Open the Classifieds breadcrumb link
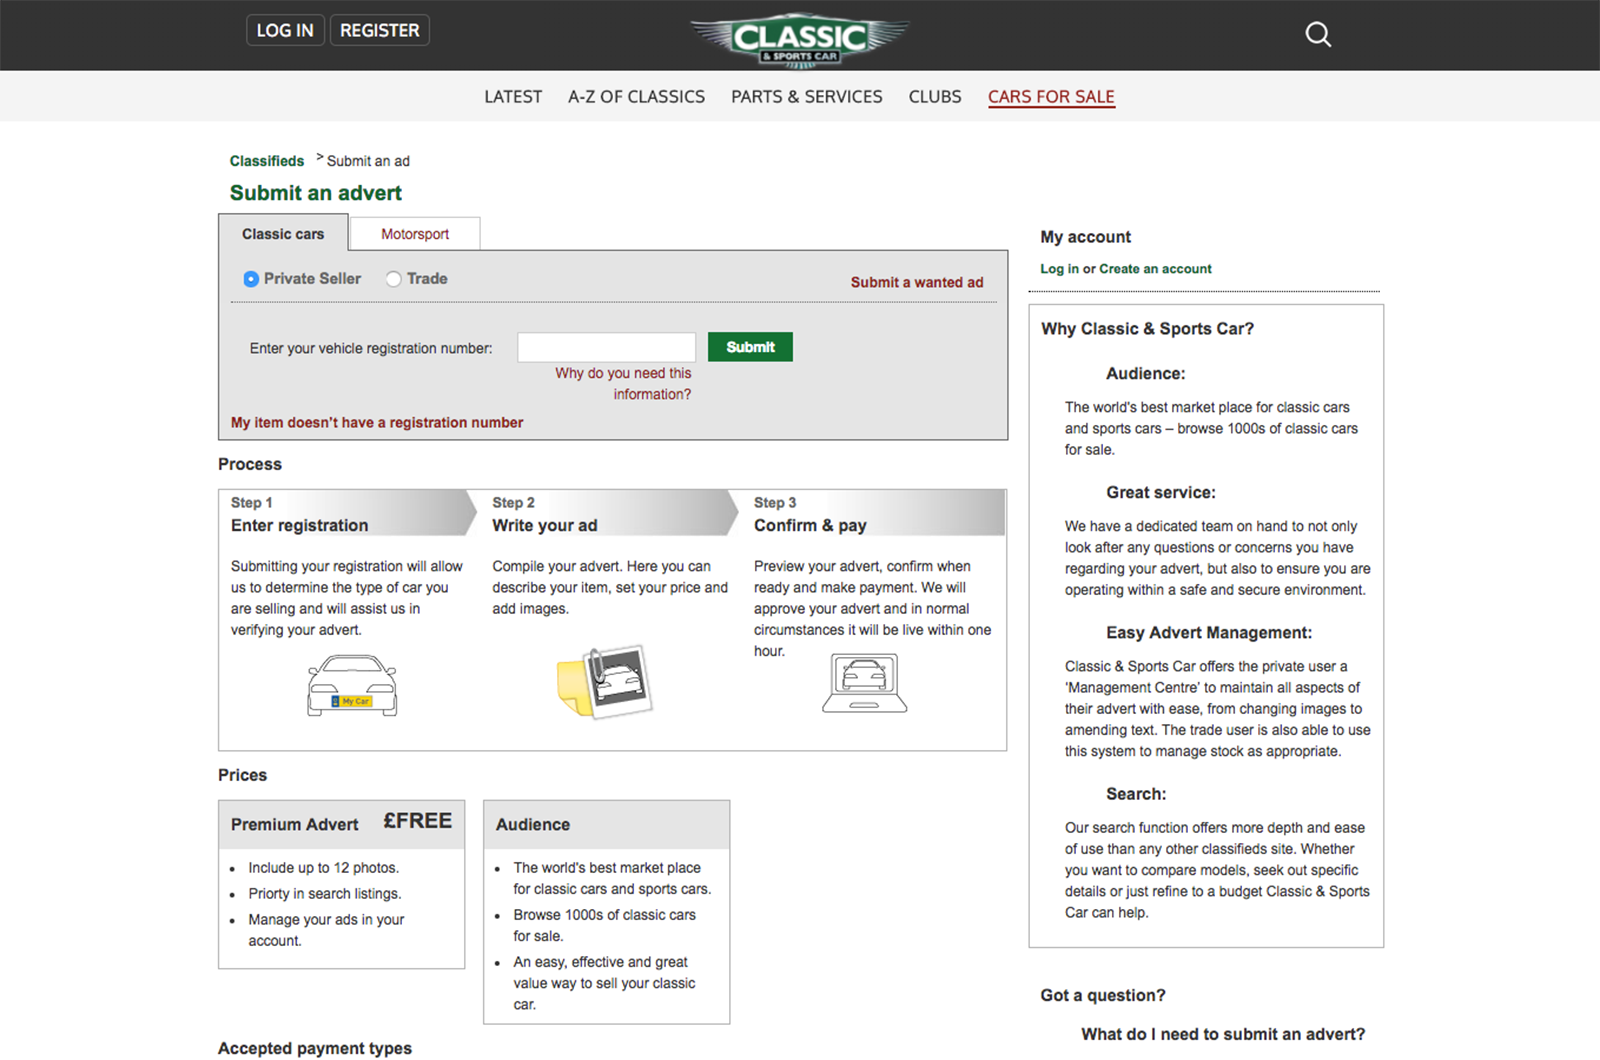The image size is (1600, 1060). [x=267, y=161]
